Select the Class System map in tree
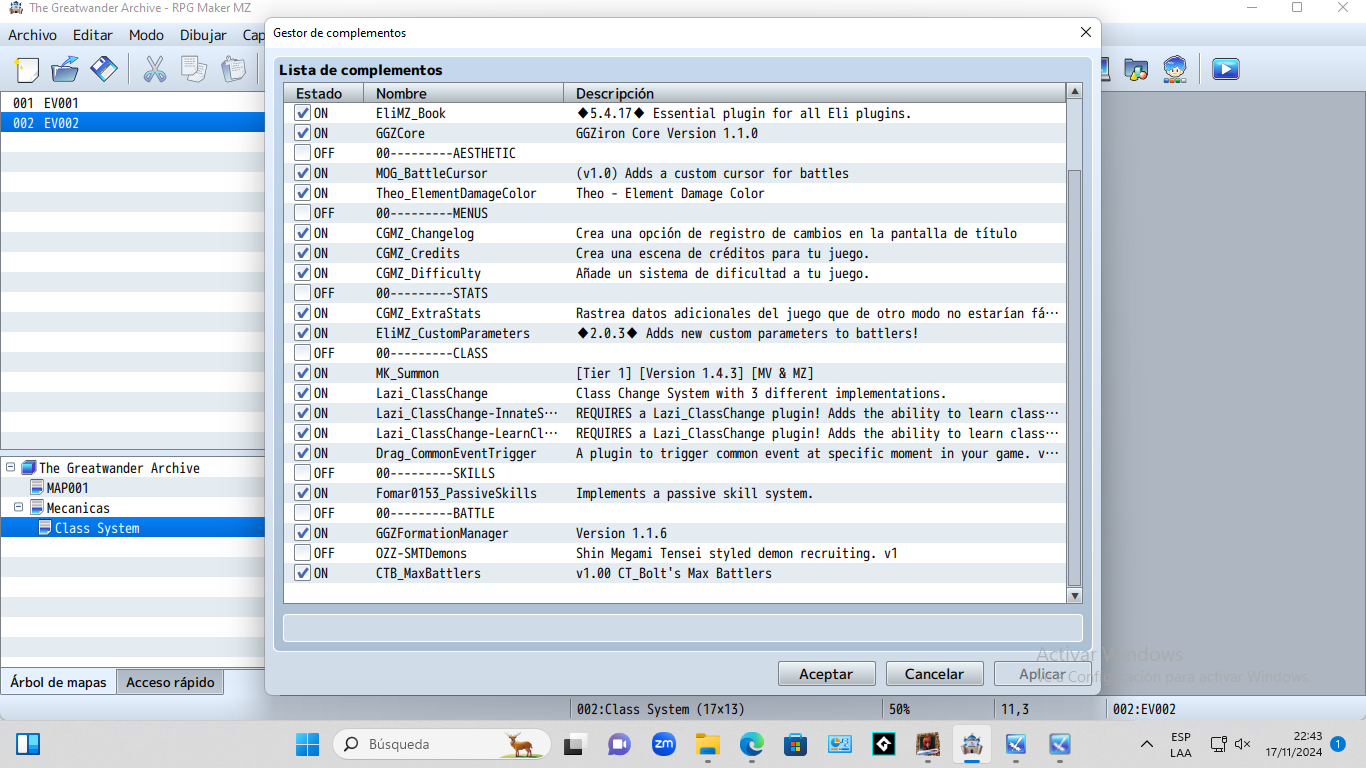1366x768 pixels. (x=97, y=528)
